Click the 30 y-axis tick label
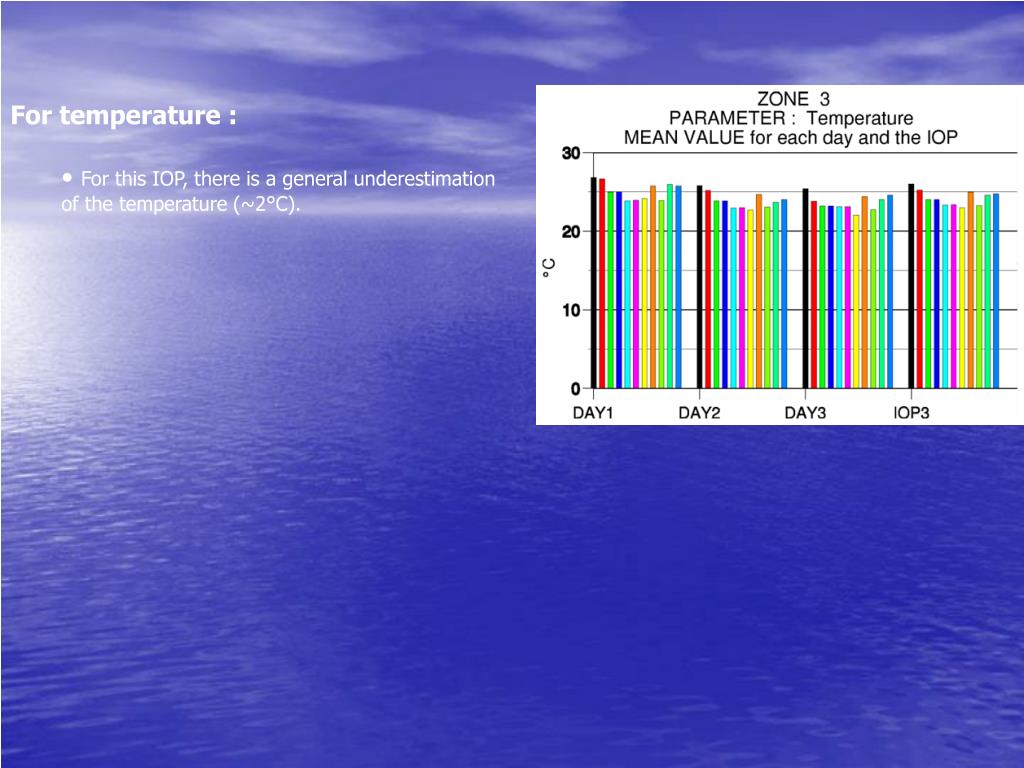Screen dimensions: 1024x768 571,153
